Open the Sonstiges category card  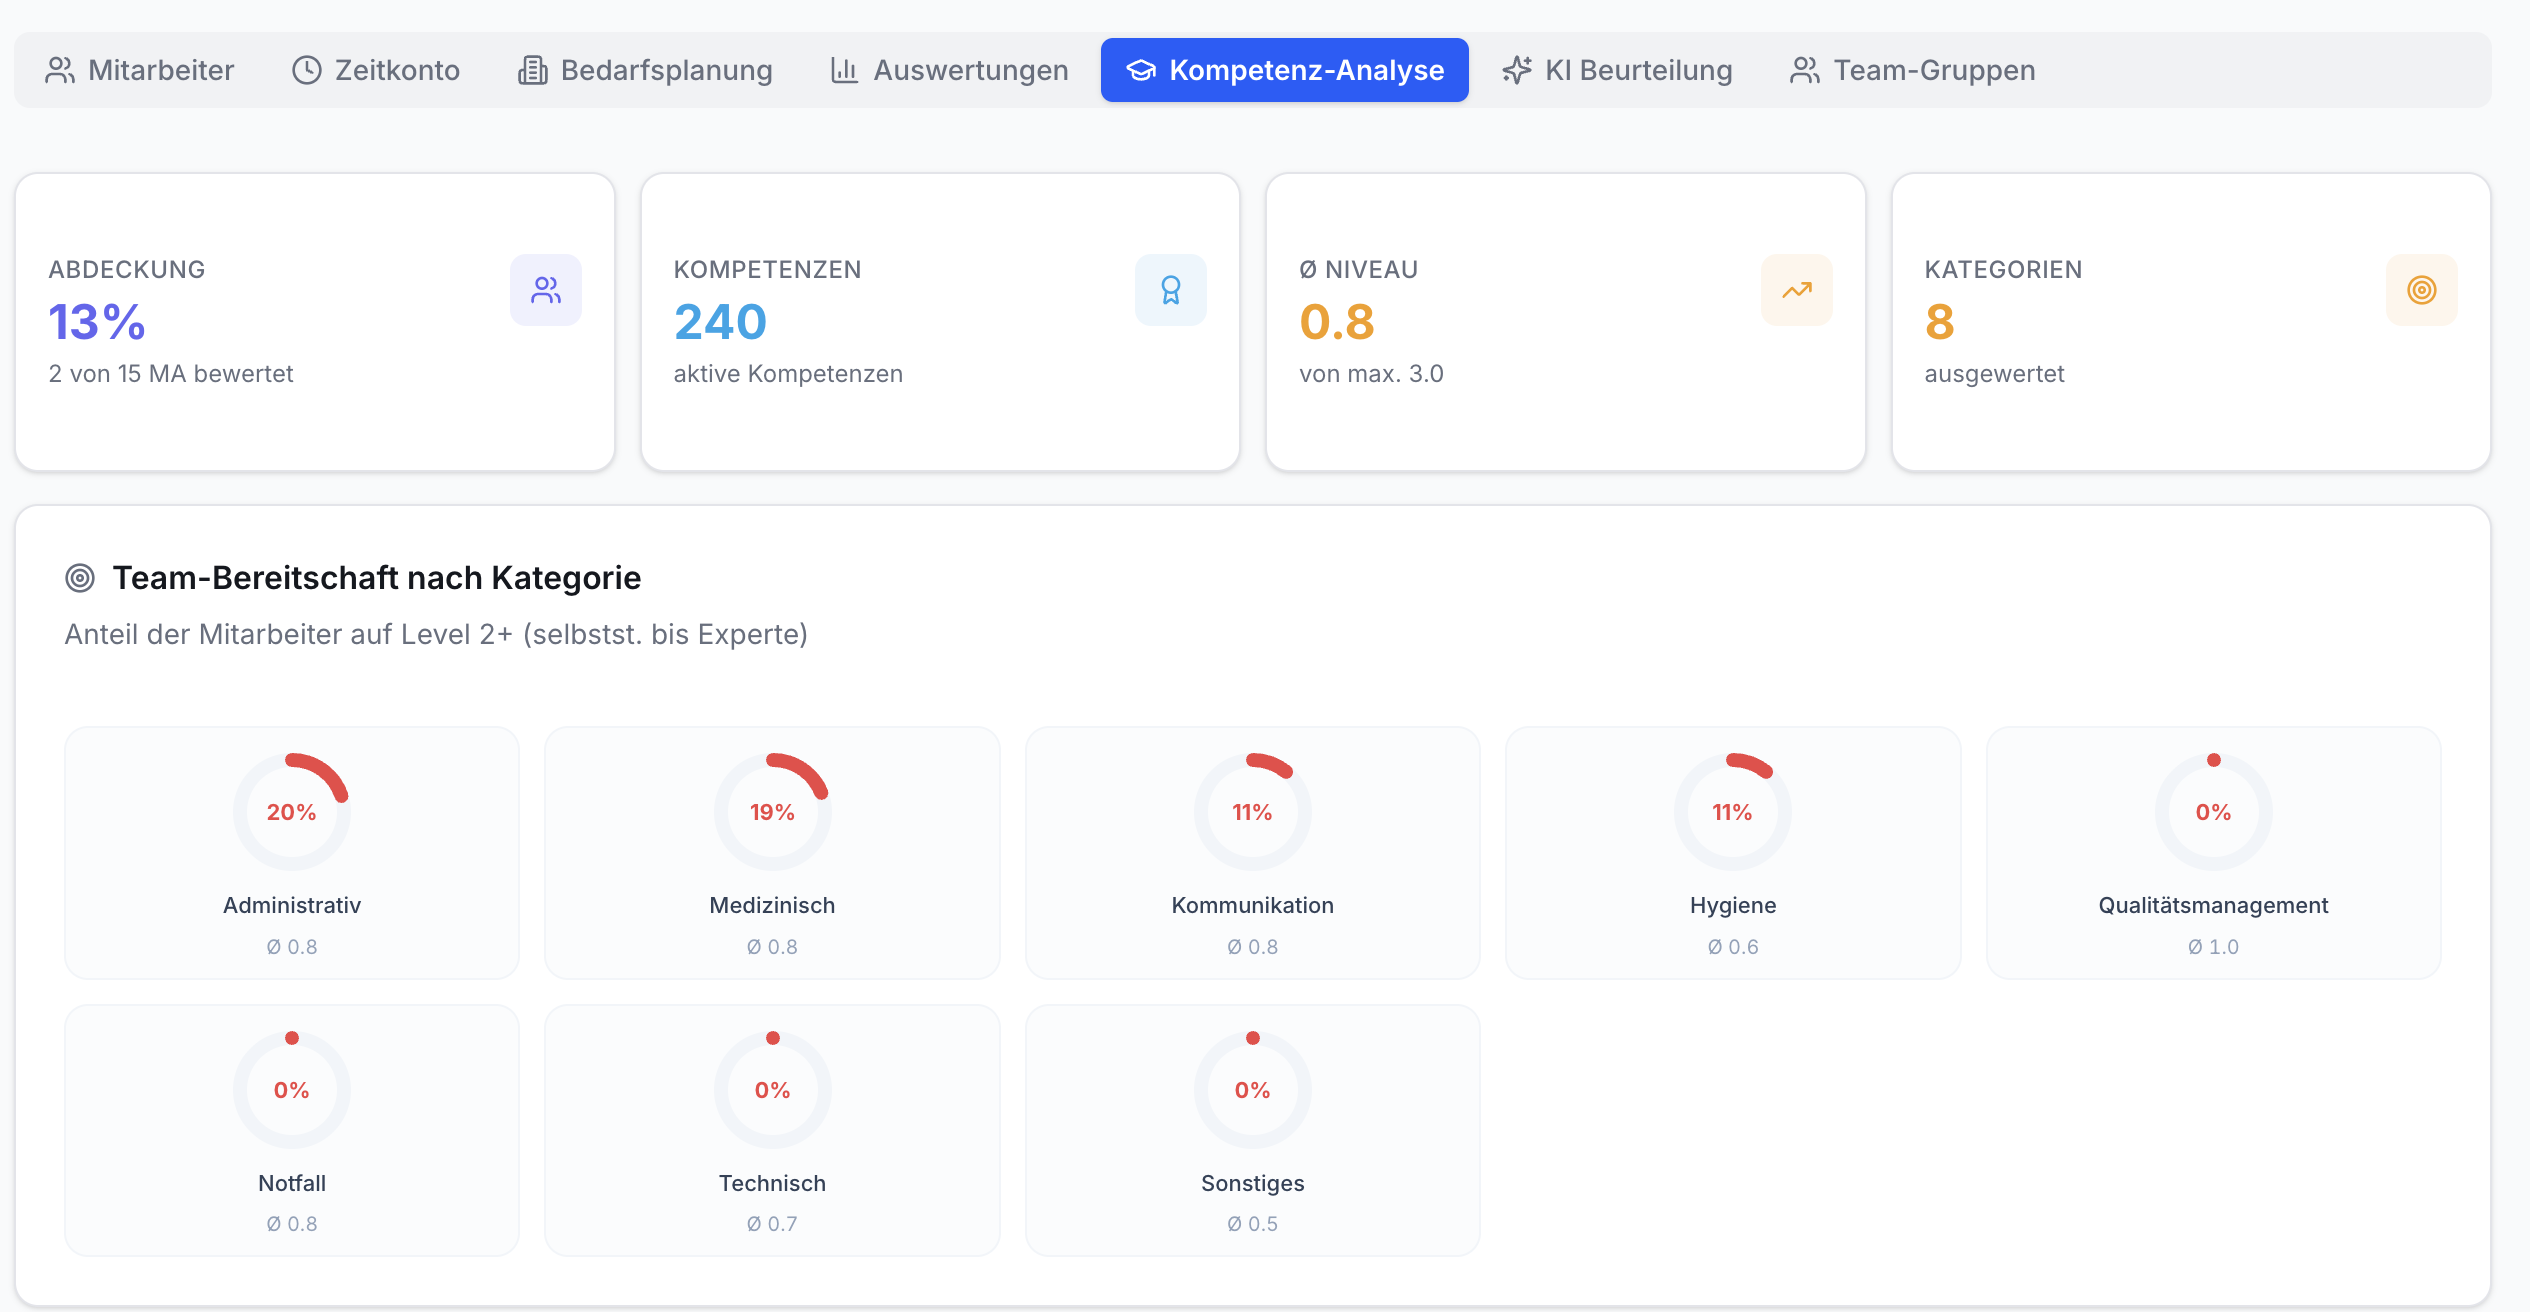pos(1252,1131)
